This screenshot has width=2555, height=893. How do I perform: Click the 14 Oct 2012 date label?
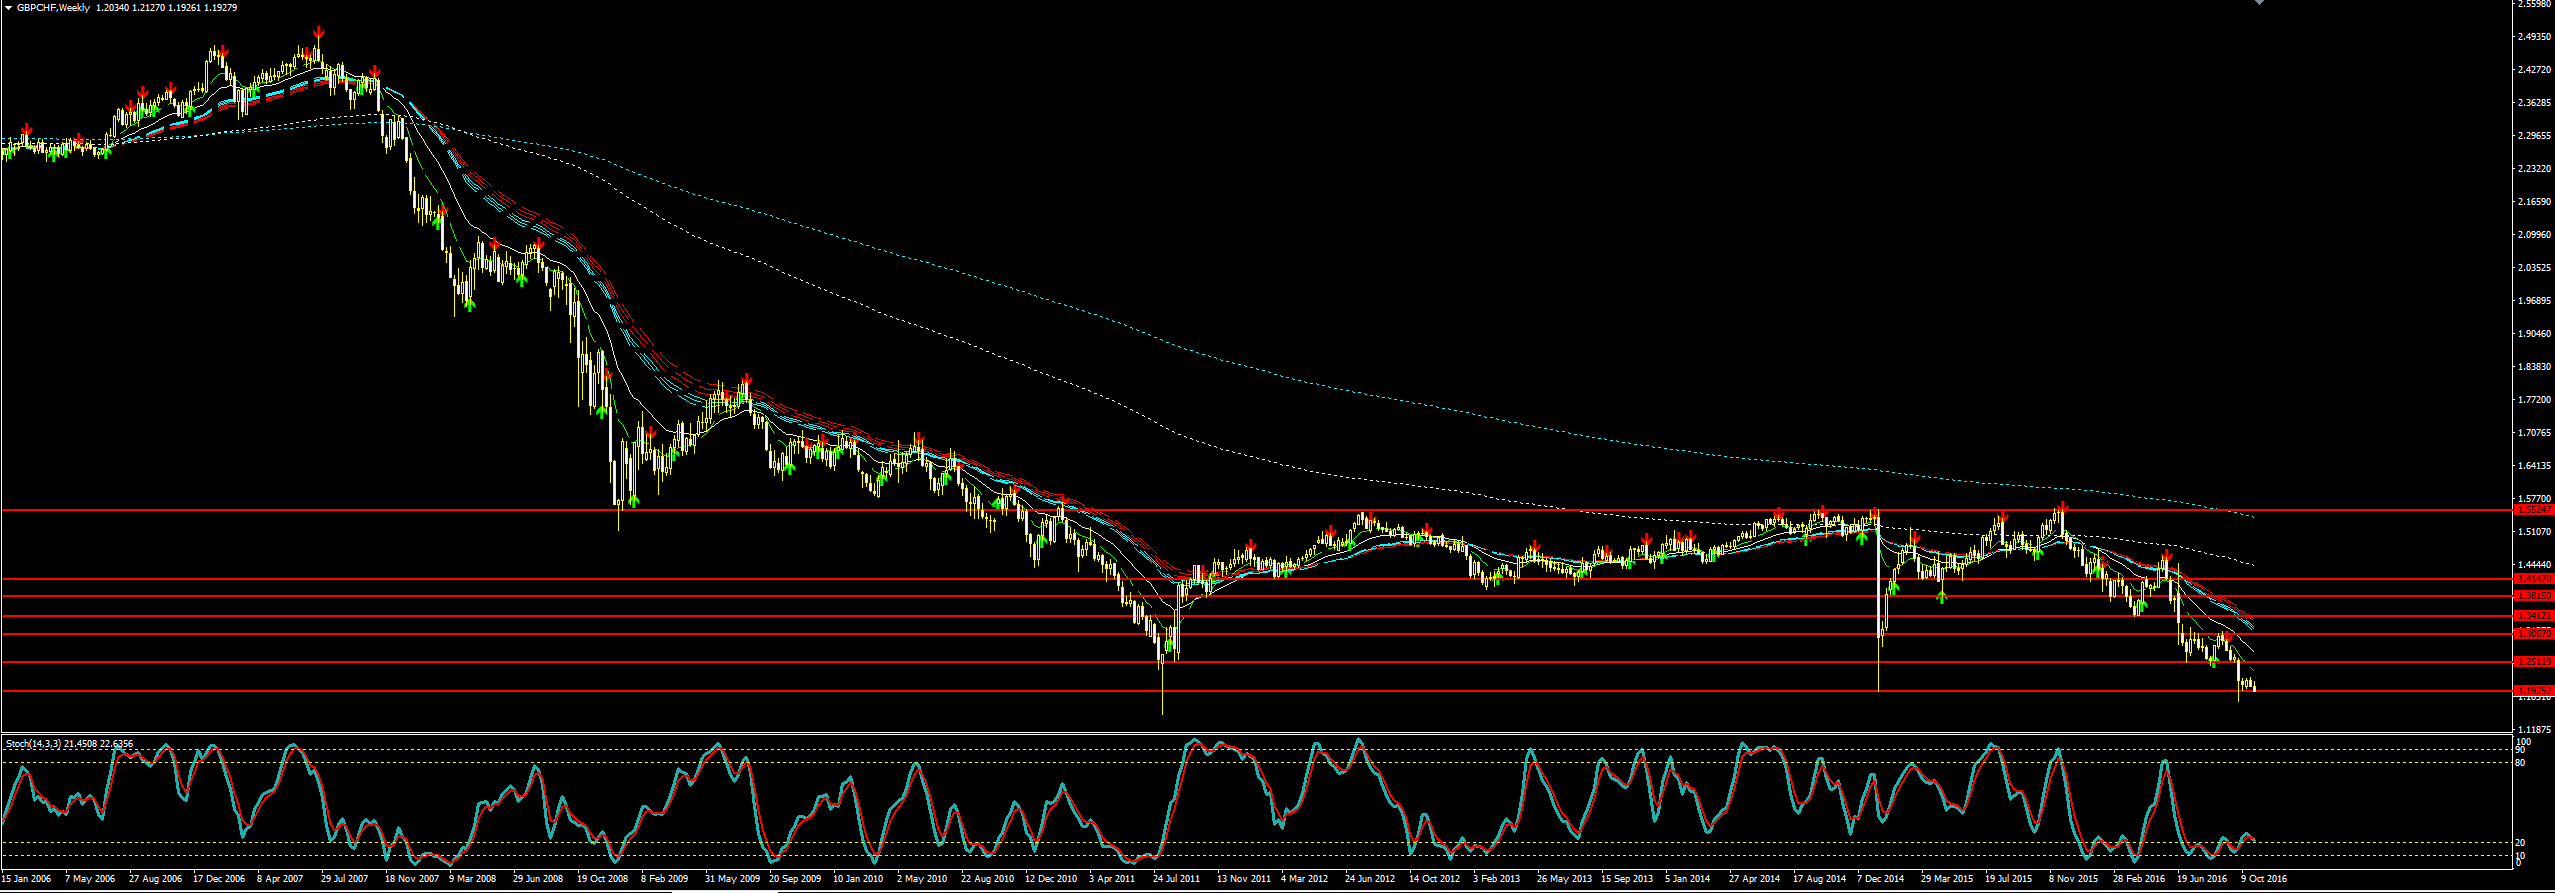[x=1435, y=879]
